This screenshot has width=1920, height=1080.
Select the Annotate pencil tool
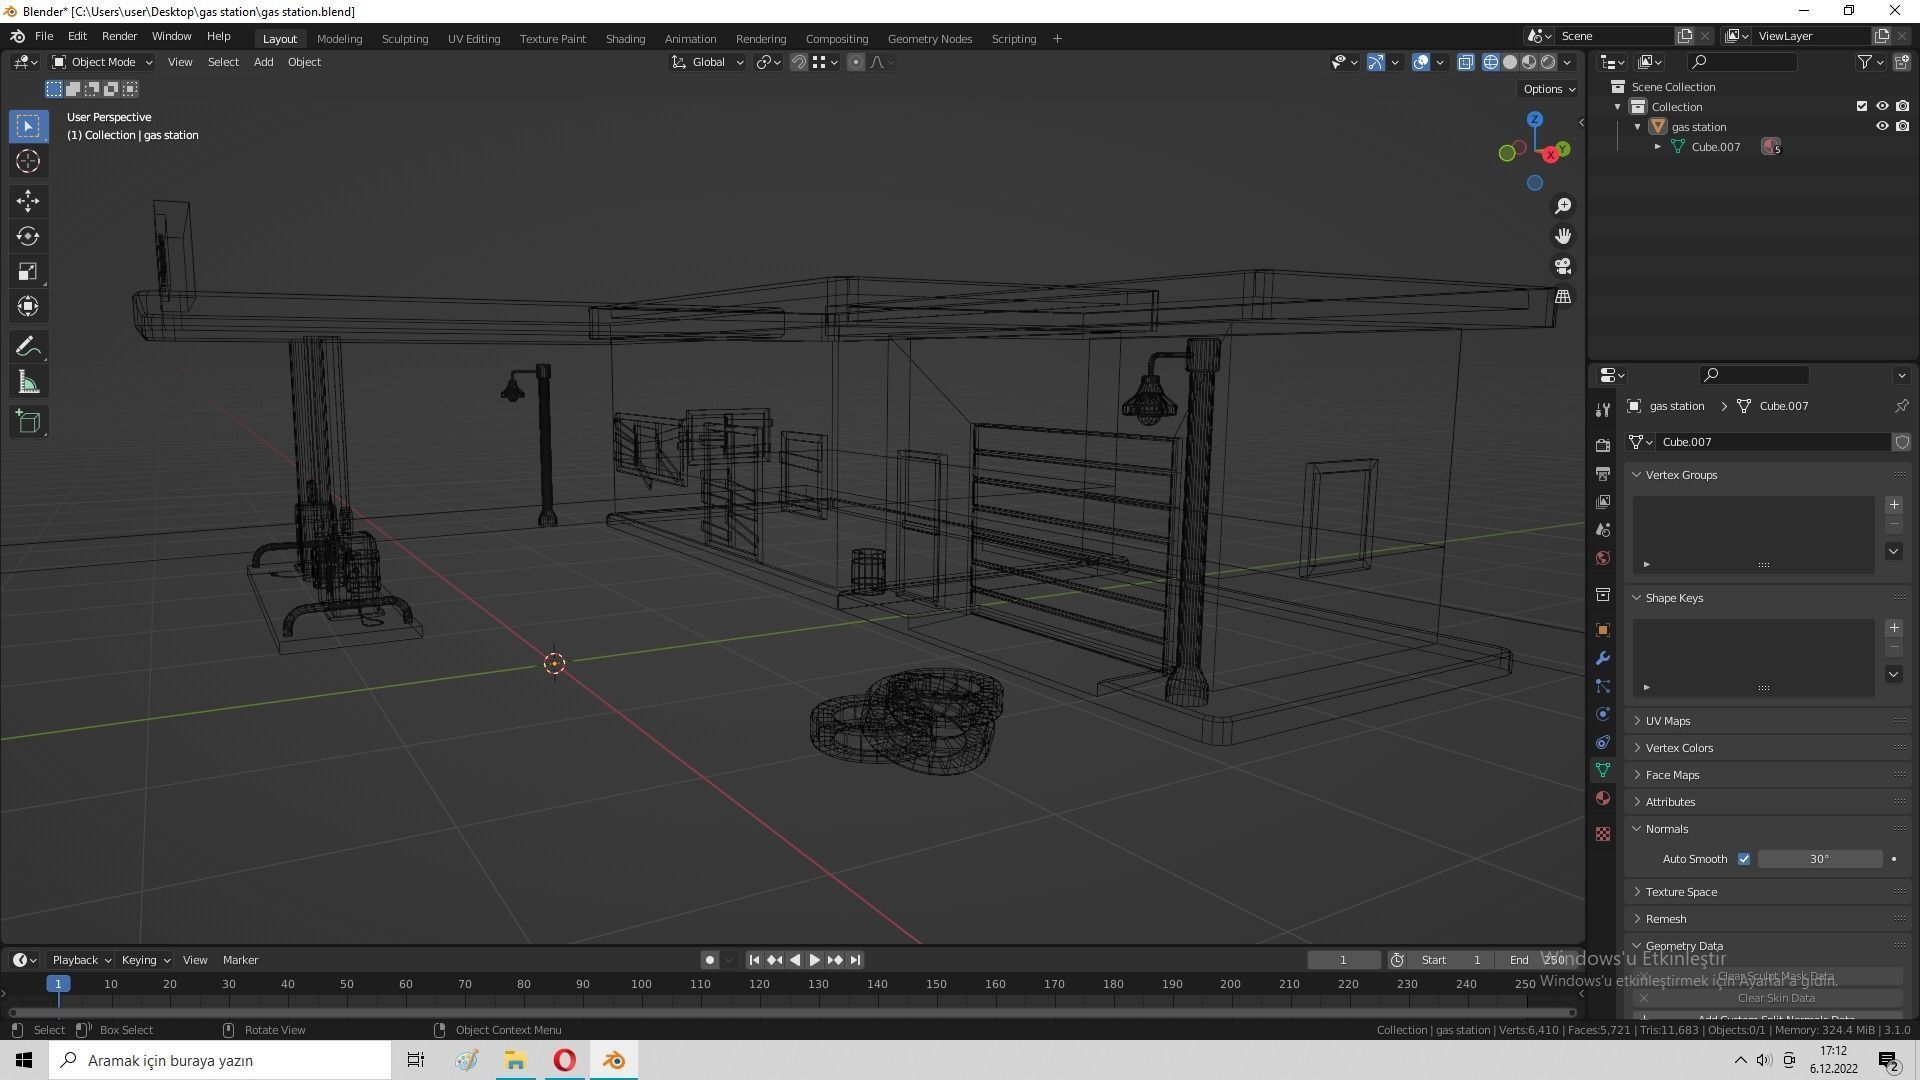tap(28, 347)
